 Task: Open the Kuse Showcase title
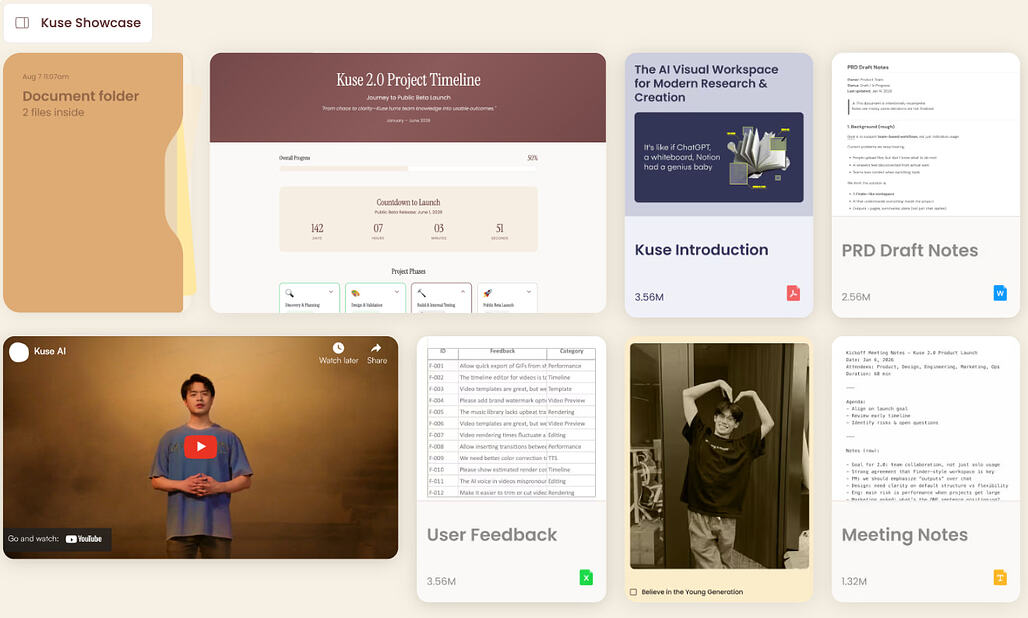[x=91, y=22]
